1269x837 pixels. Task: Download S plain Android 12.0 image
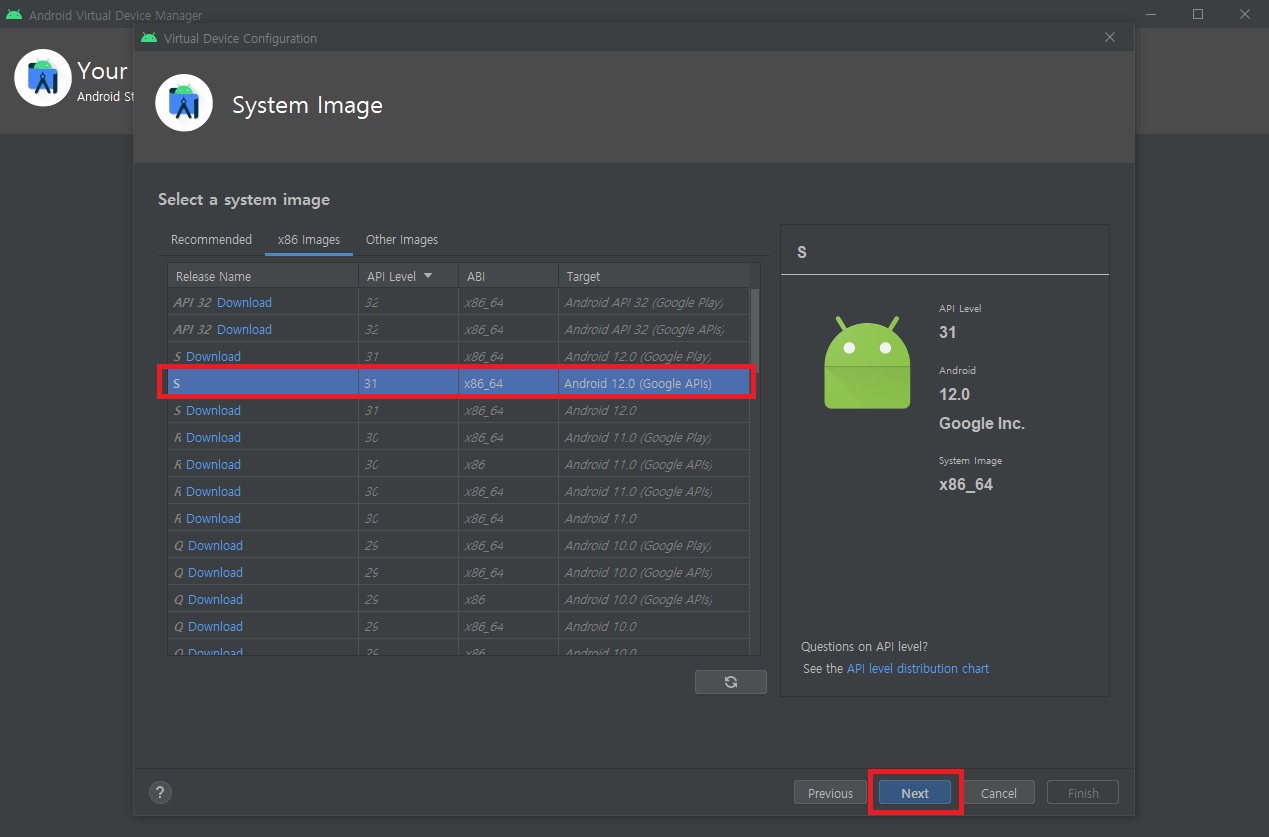click(x=213, y=410)
